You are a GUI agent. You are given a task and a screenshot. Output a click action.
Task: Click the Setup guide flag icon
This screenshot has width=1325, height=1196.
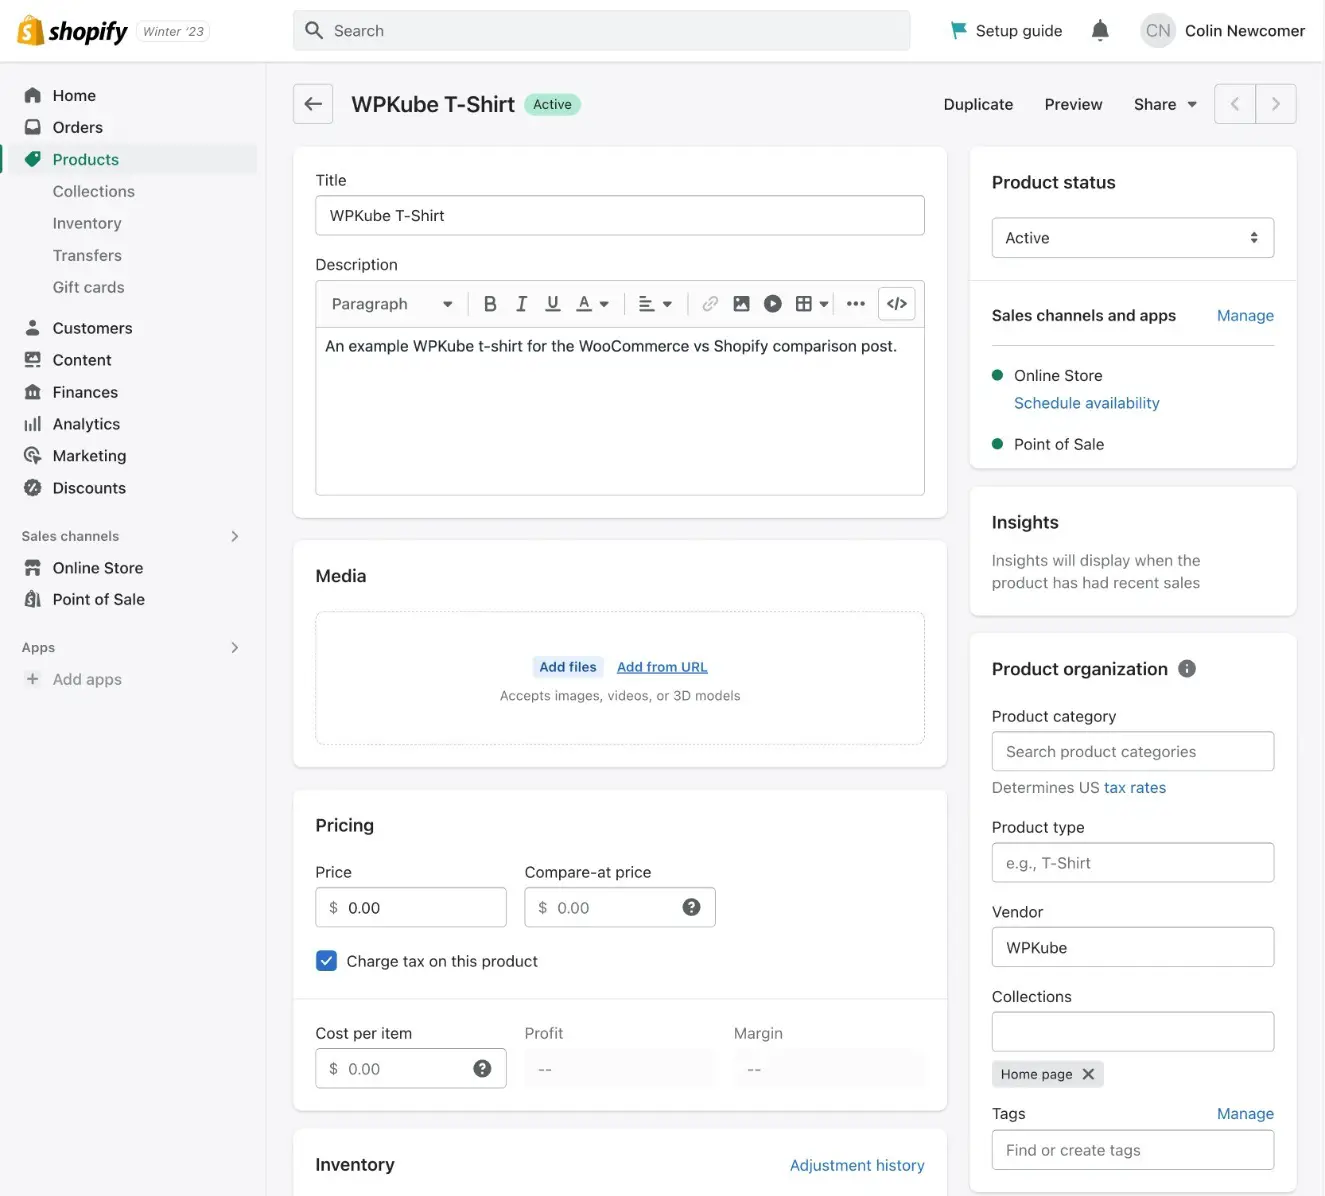click(x=958, y=31)
